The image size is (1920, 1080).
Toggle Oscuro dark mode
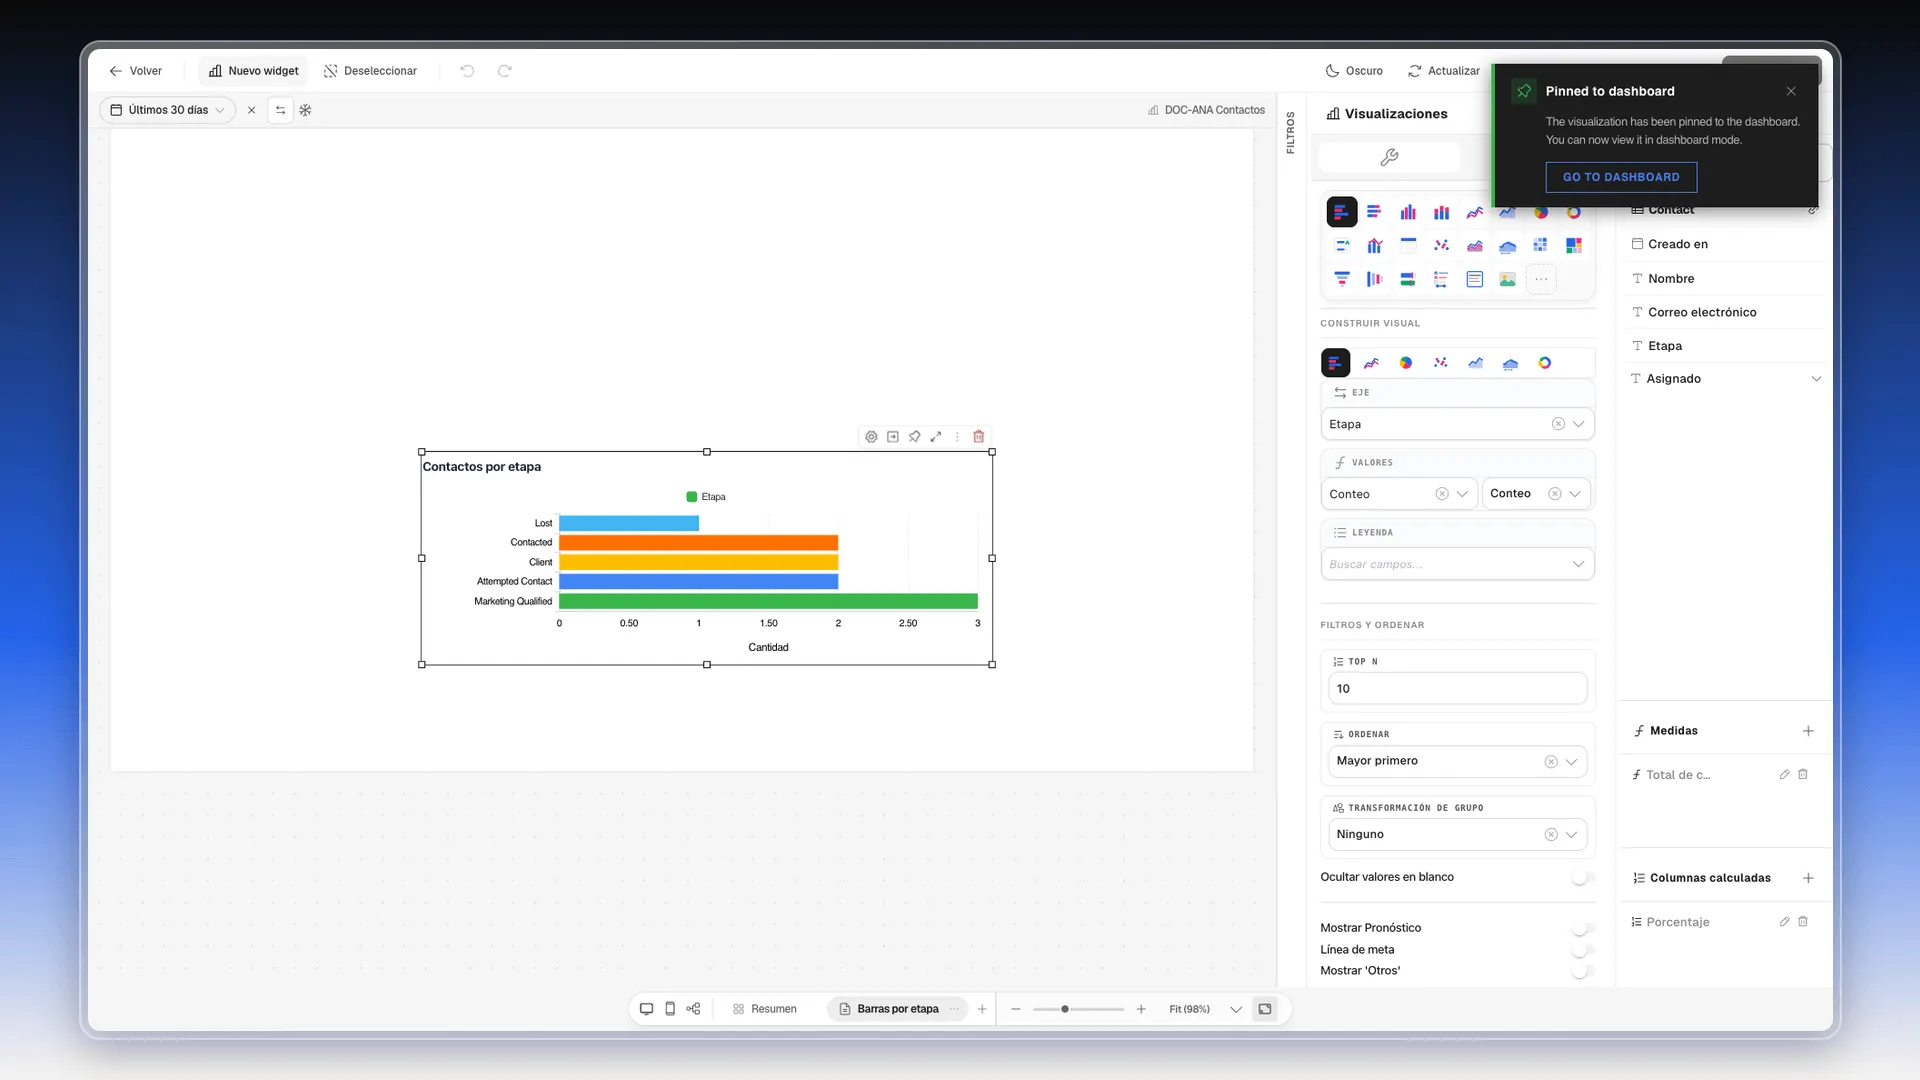tap(1354, 71)
